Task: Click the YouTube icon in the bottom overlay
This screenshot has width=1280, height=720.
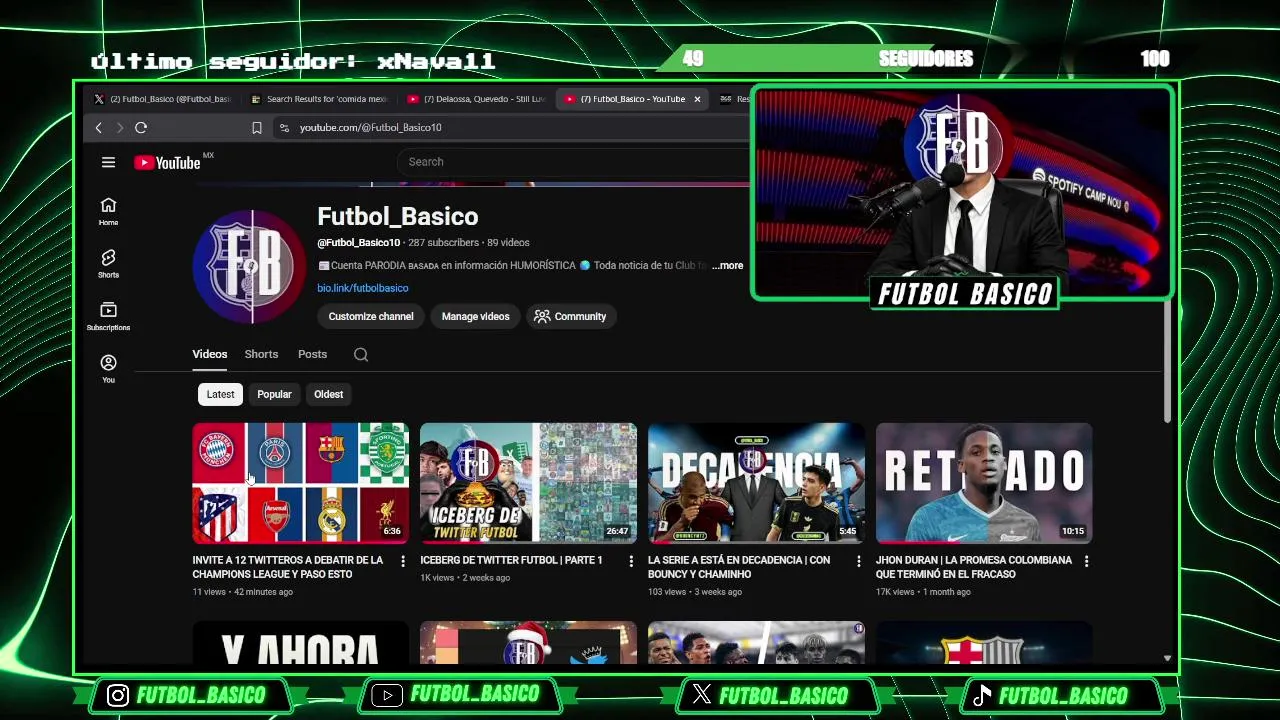Action: [x=386, y=695]
